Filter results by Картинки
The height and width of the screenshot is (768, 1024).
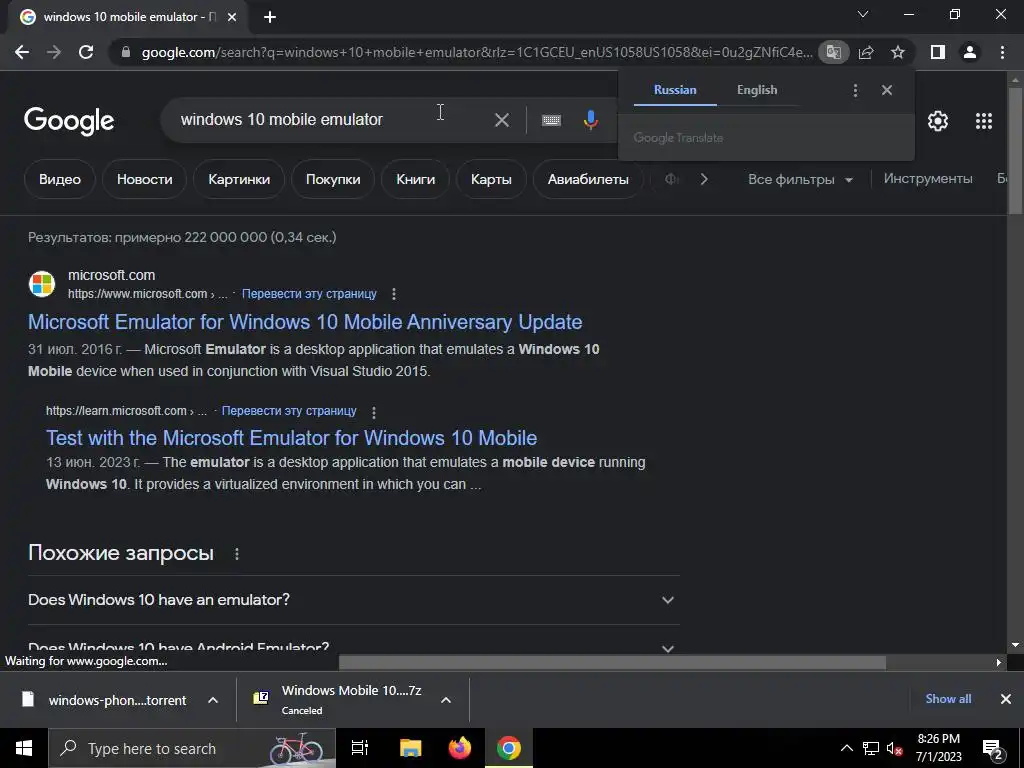tap(239, 179)
